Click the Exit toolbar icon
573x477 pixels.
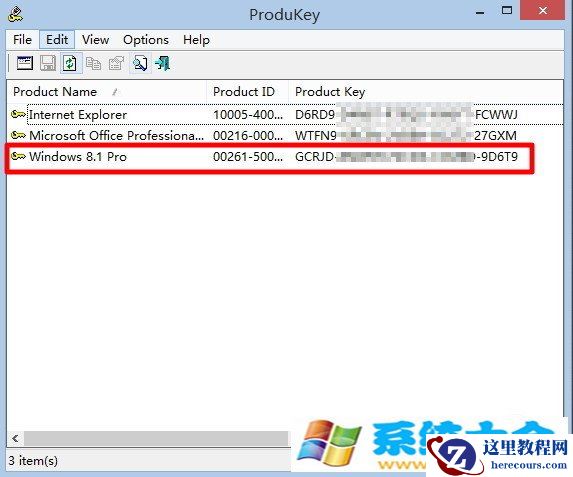(x=163, y=63)
